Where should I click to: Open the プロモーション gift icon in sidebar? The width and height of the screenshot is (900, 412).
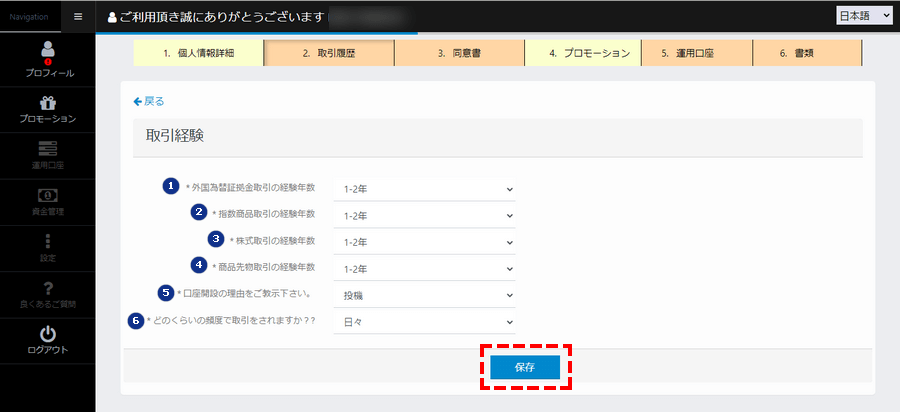point(48,103)
